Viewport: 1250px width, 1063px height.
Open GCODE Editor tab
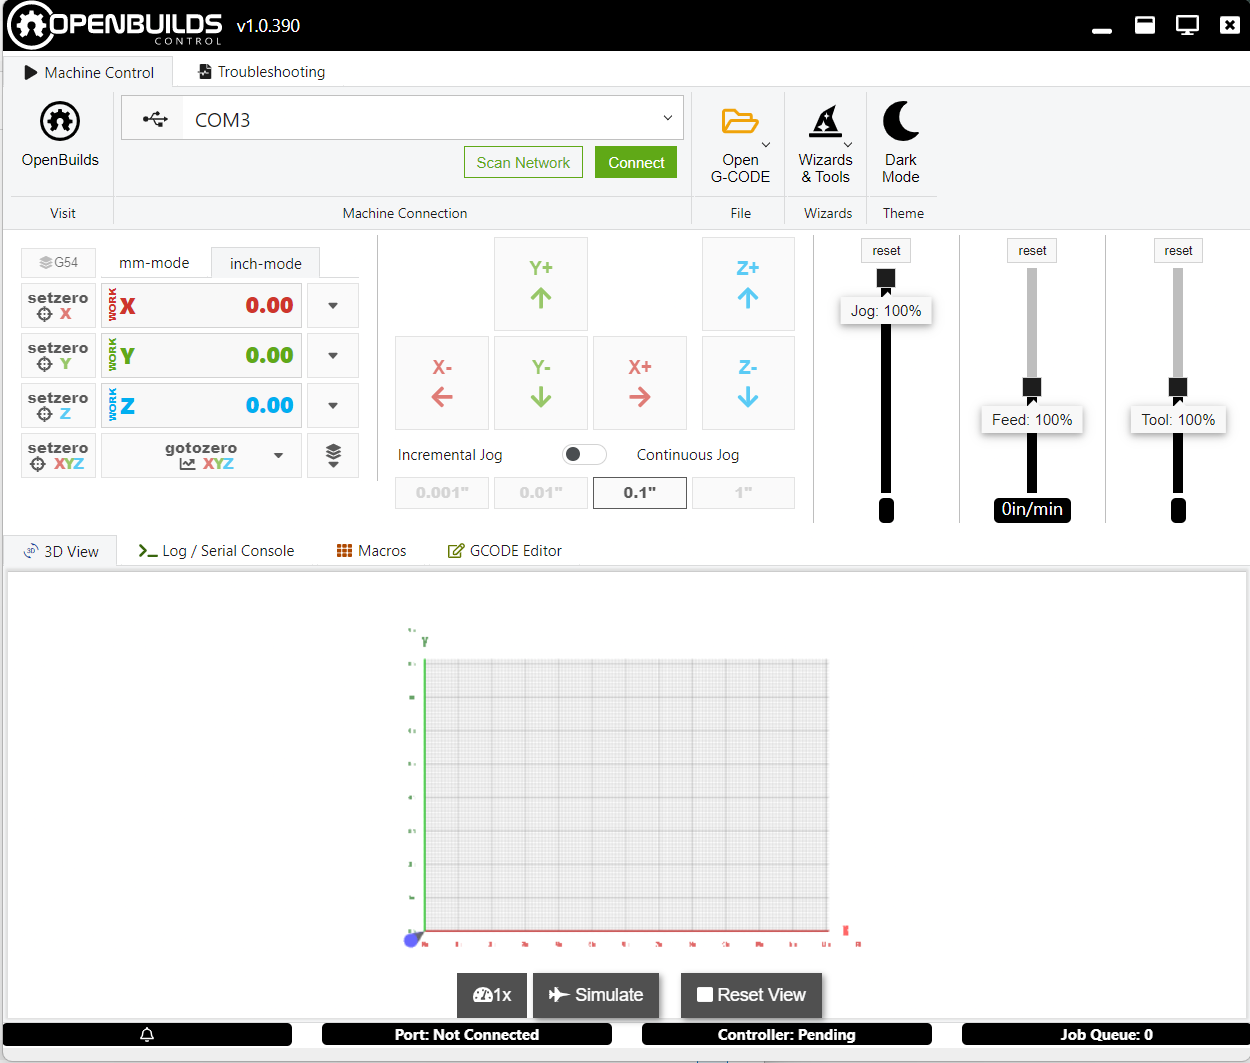pos(504,551)
